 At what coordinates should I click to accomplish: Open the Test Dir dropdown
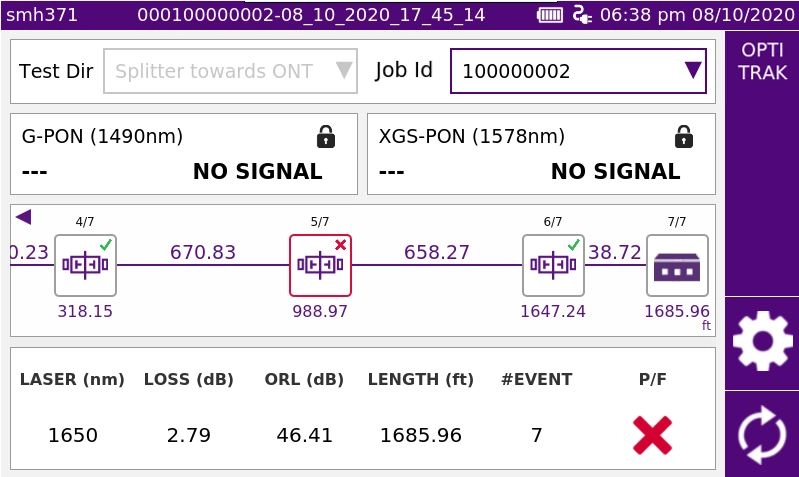(x=230, y=71)
